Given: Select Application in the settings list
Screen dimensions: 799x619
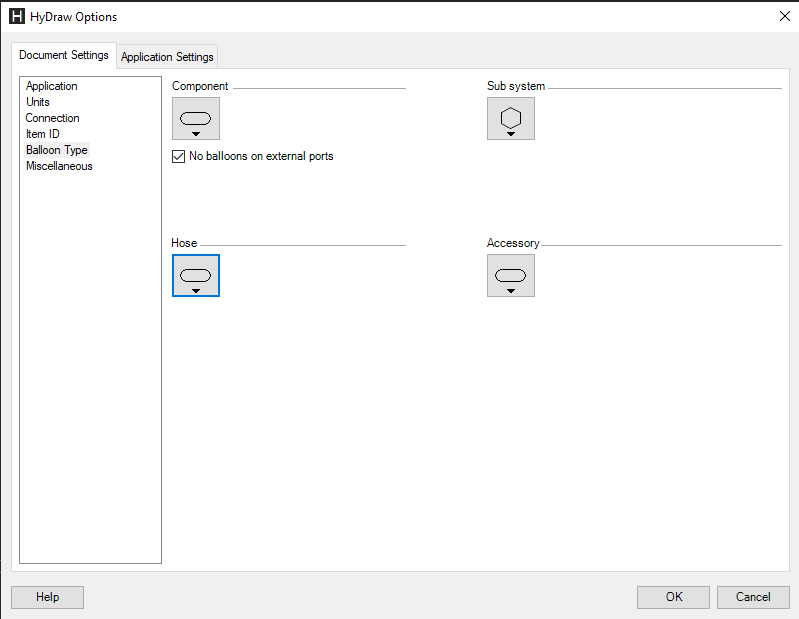Looking at the screenshot, I should coord(52,86).
